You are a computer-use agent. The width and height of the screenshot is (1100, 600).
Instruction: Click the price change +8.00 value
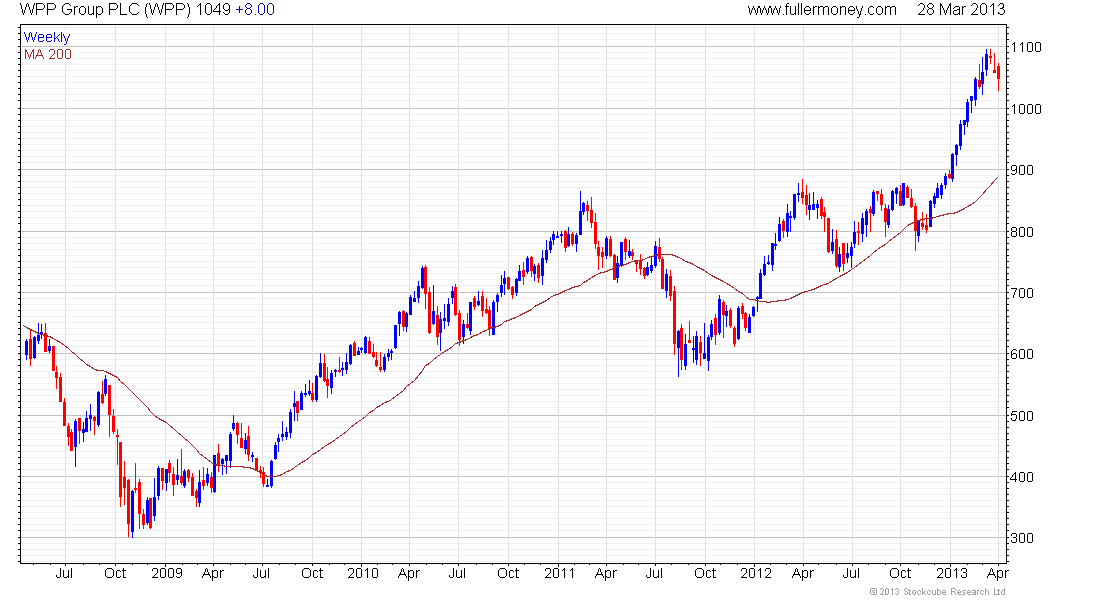tap(255, 10)
